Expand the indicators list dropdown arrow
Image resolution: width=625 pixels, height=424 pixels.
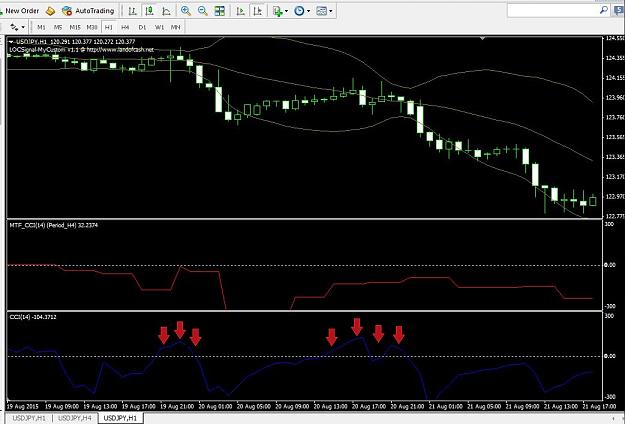tap(287, 11)
